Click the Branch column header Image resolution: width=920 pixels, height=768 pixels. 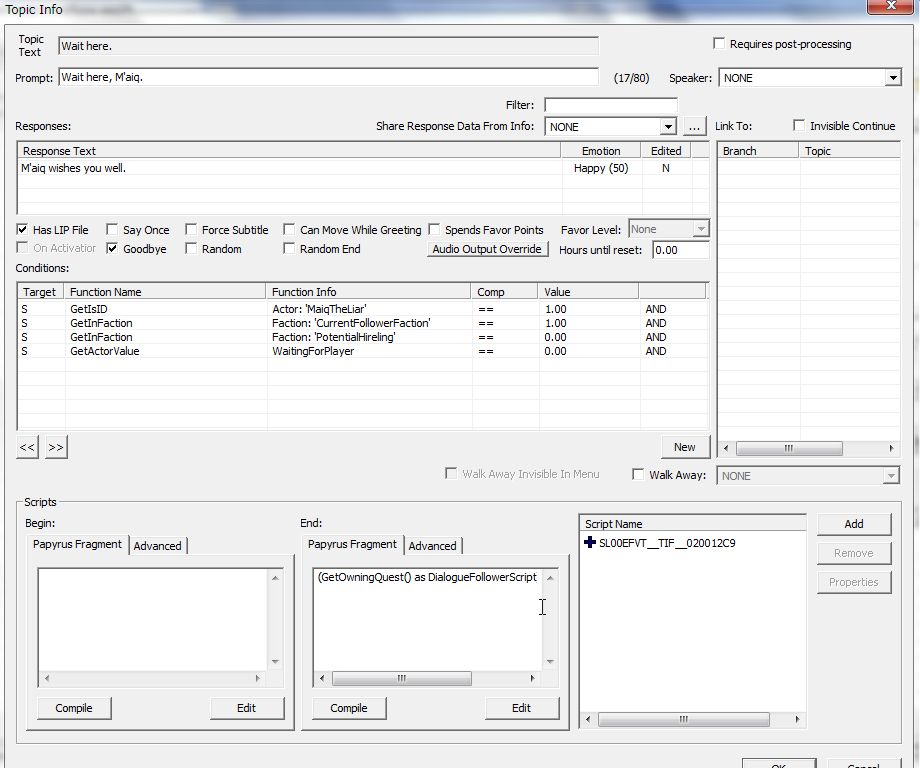coord(759,151)
